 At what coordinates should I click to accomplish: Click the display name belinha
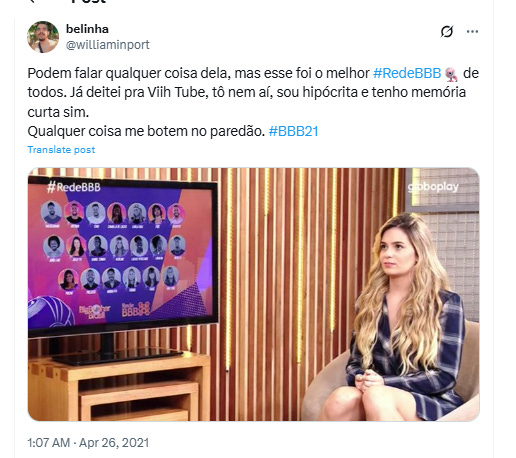click(87, 29)
